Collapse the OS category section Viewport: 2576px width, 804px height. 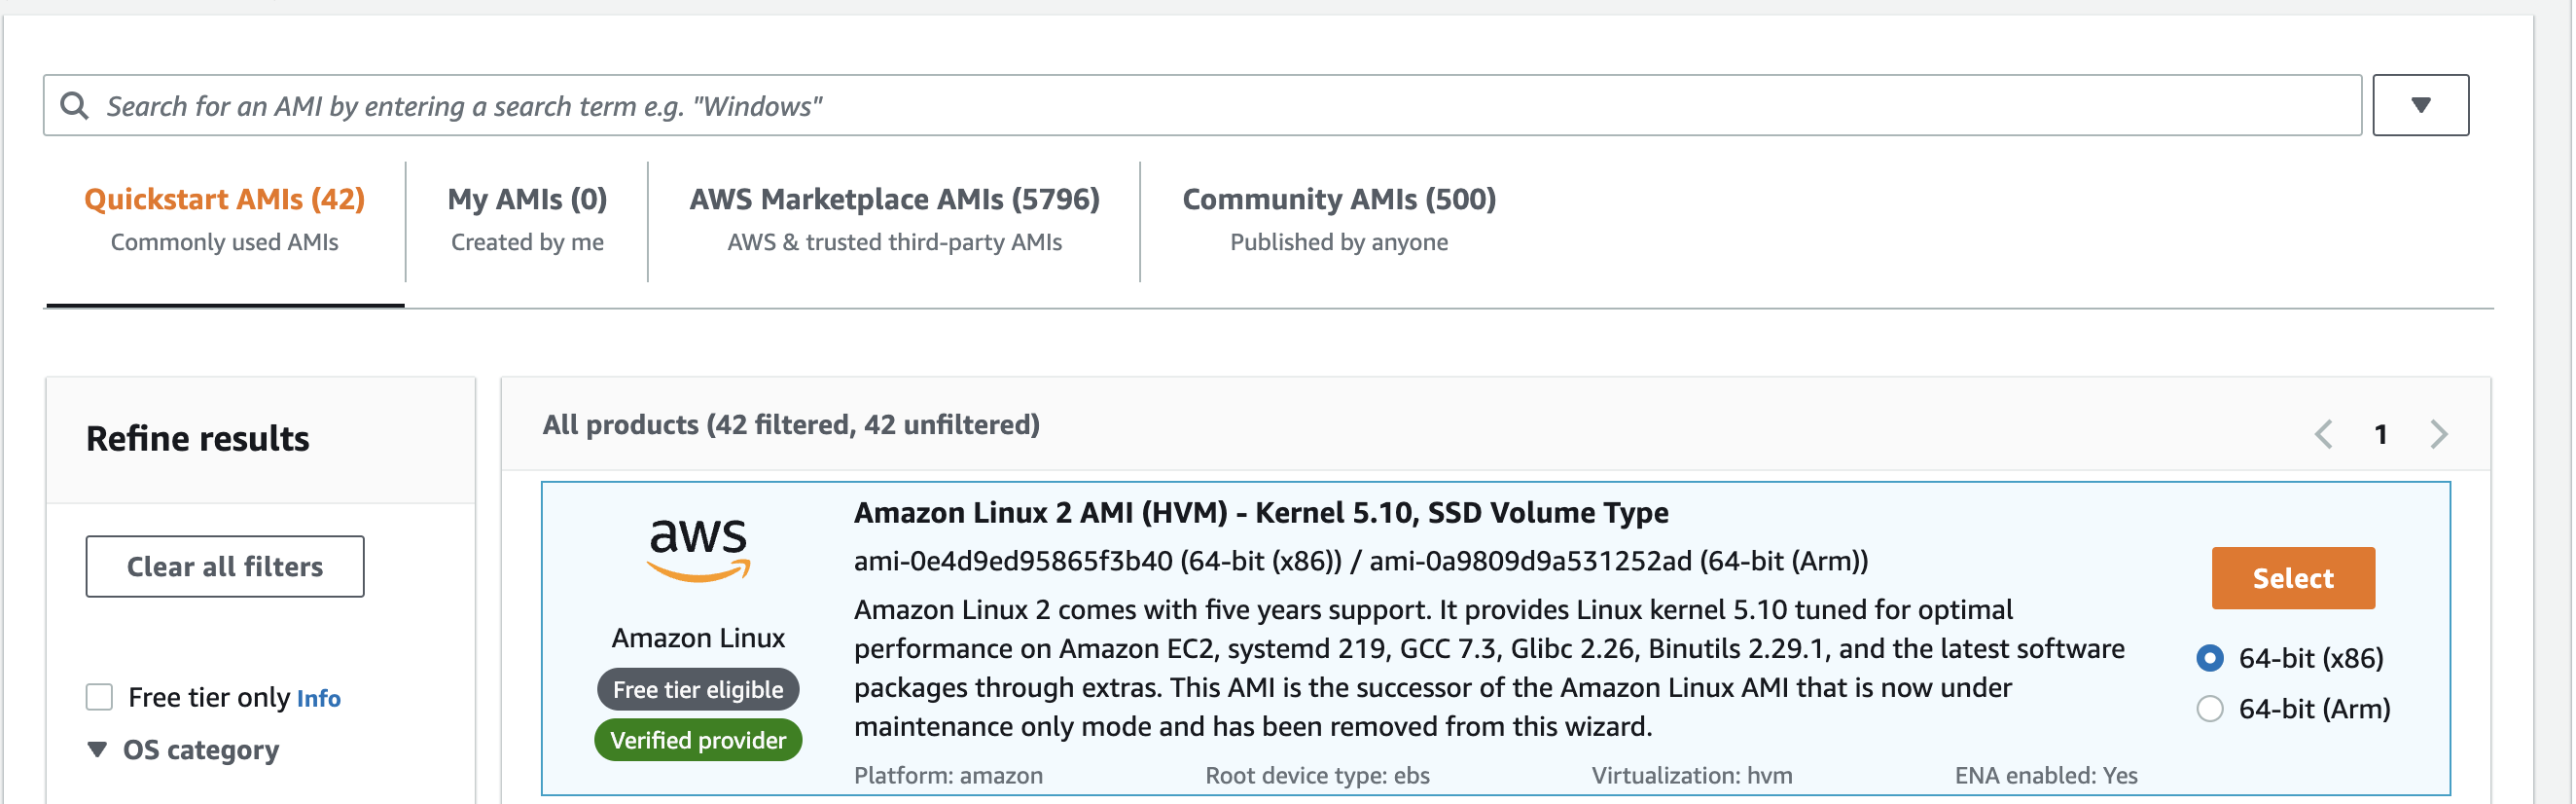tap(97, 749)
